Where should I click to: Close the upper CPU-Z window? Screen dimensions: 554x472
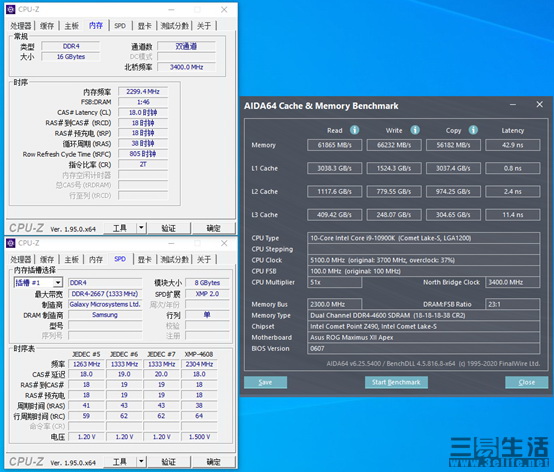click(x=224, y=10)
